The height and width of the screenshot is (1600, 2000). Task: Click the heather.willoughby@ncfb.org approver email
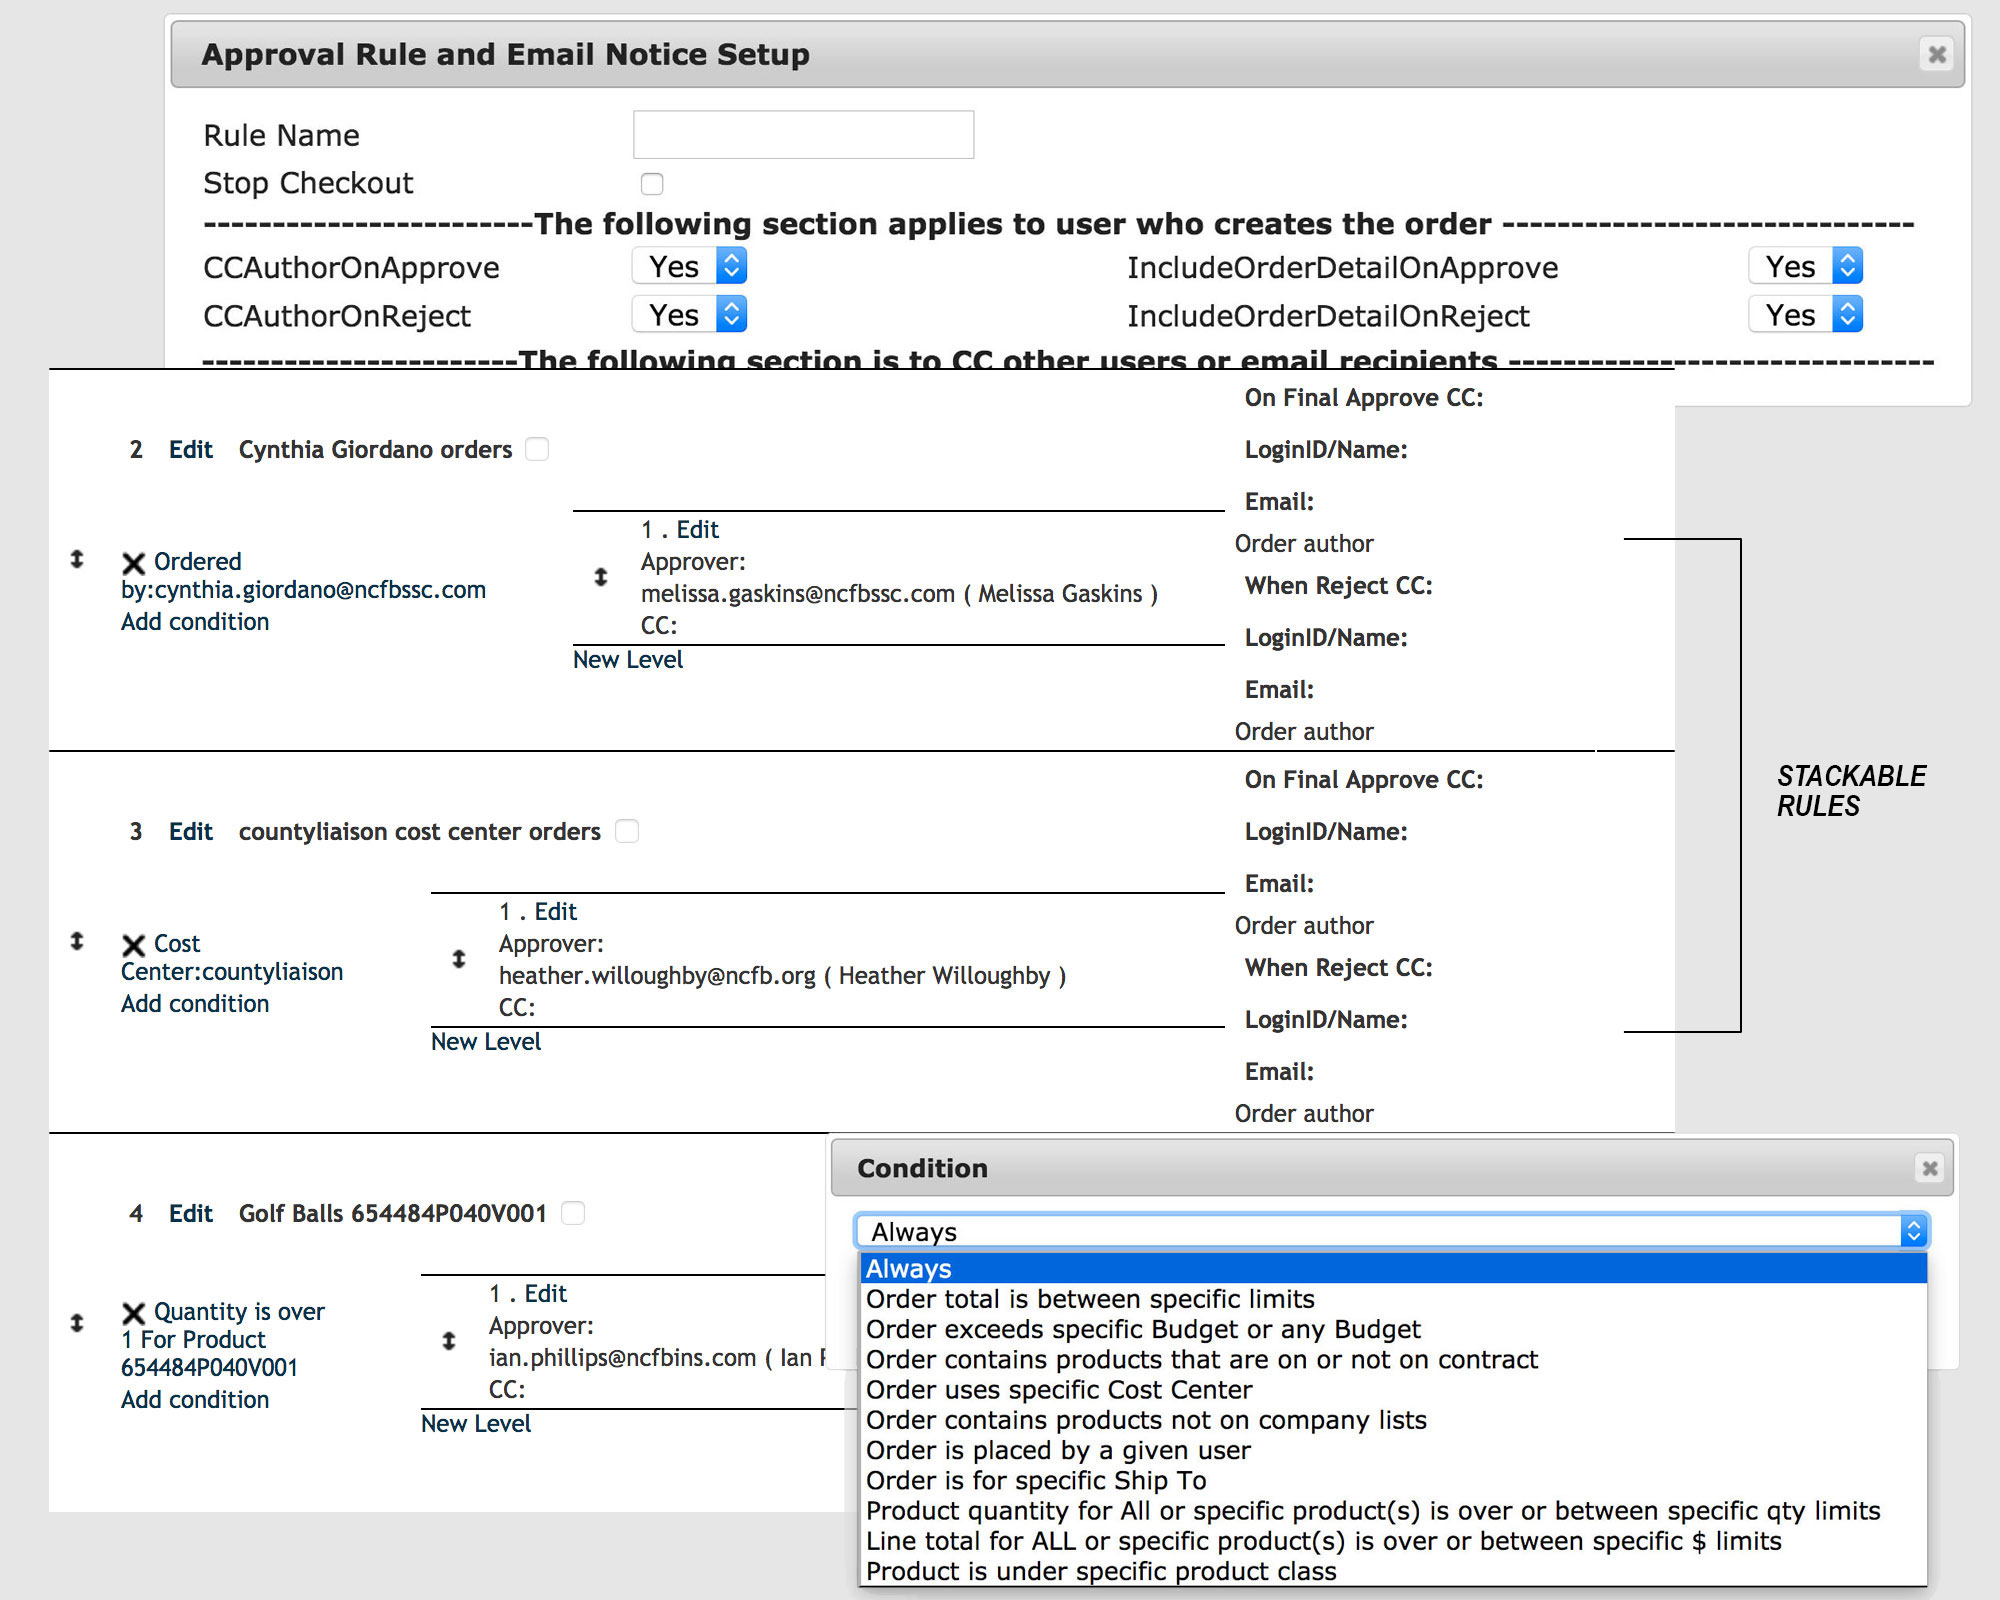click(657, 975)
